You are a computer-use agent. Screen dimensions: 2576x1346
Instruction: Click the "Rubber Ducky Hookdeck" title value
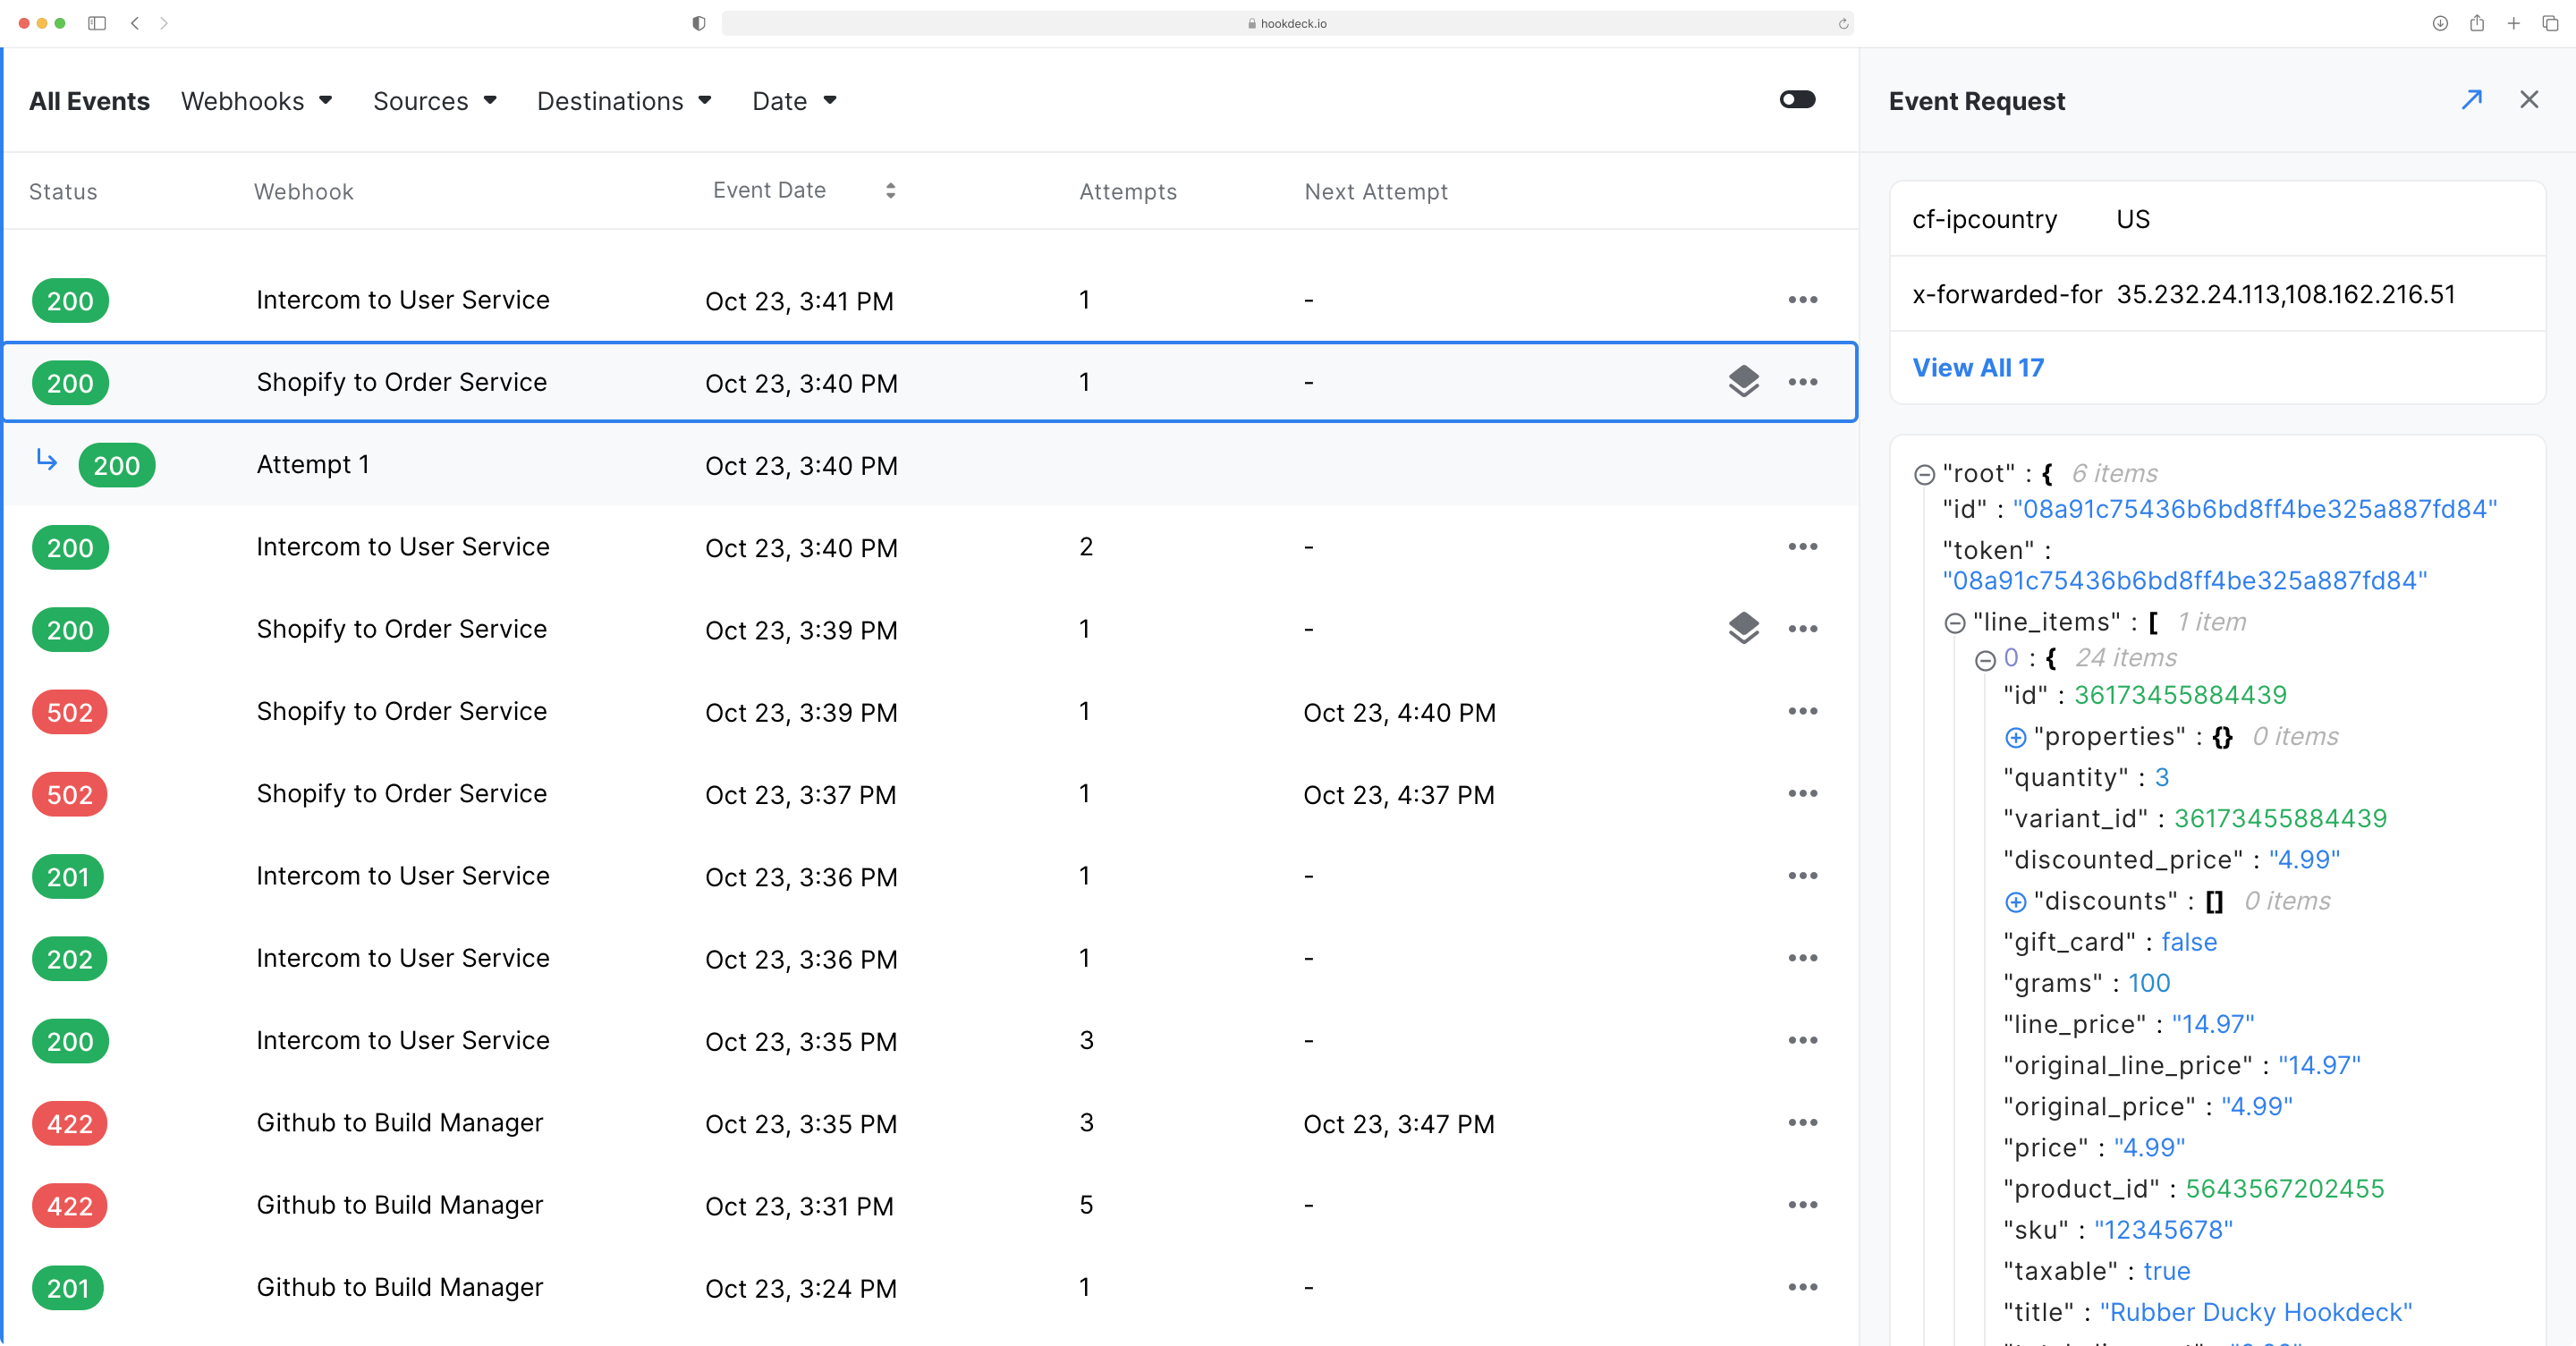pos(2255,1312)
